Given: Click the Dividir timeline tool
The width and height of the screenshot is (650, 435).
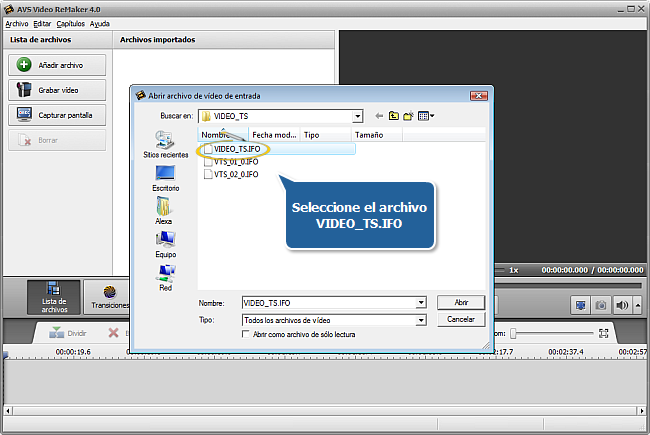Looking at the screenshot, I should (68, 333).
